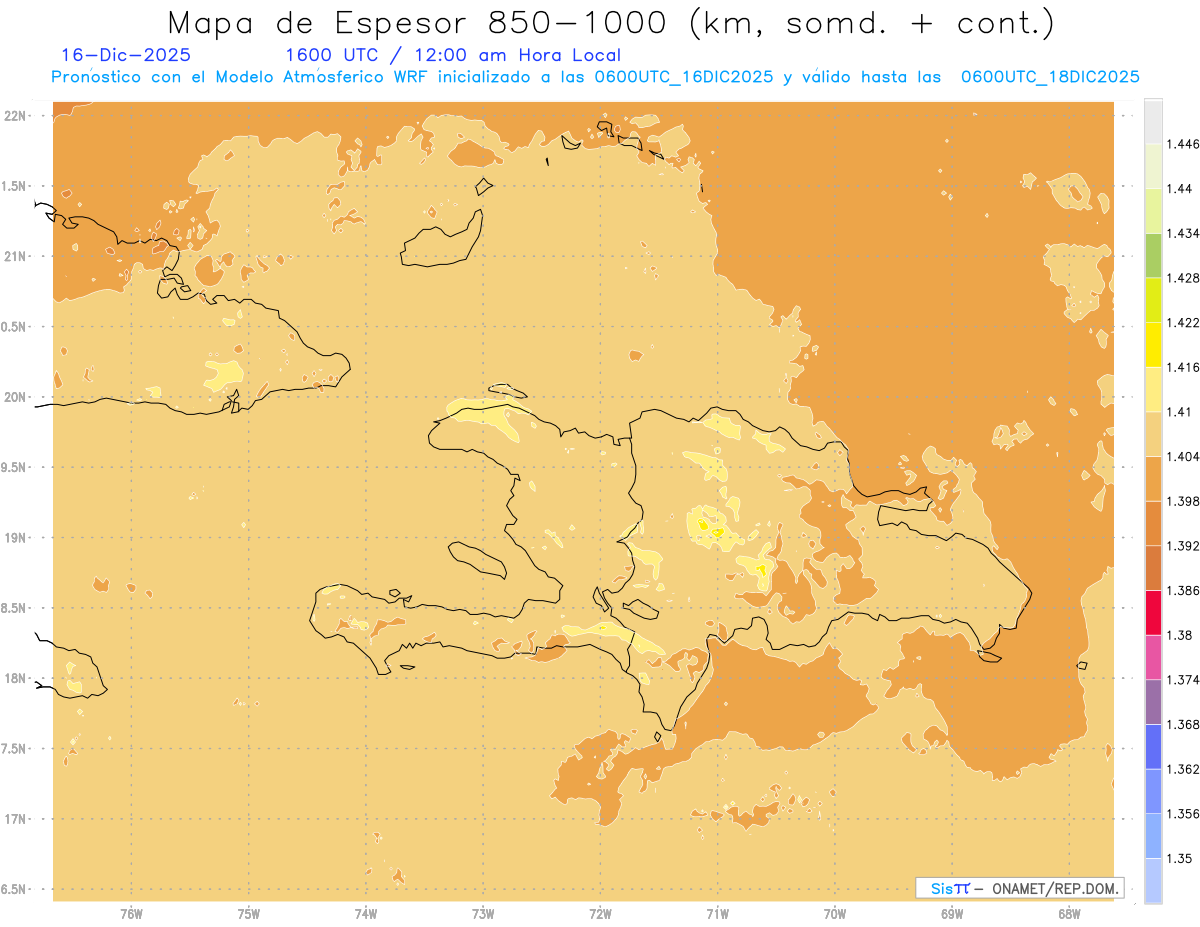Pick the purple swatch between 1.368 and 1.374
Viewport: 1200px width, 927px height.
click(1153, 702)
